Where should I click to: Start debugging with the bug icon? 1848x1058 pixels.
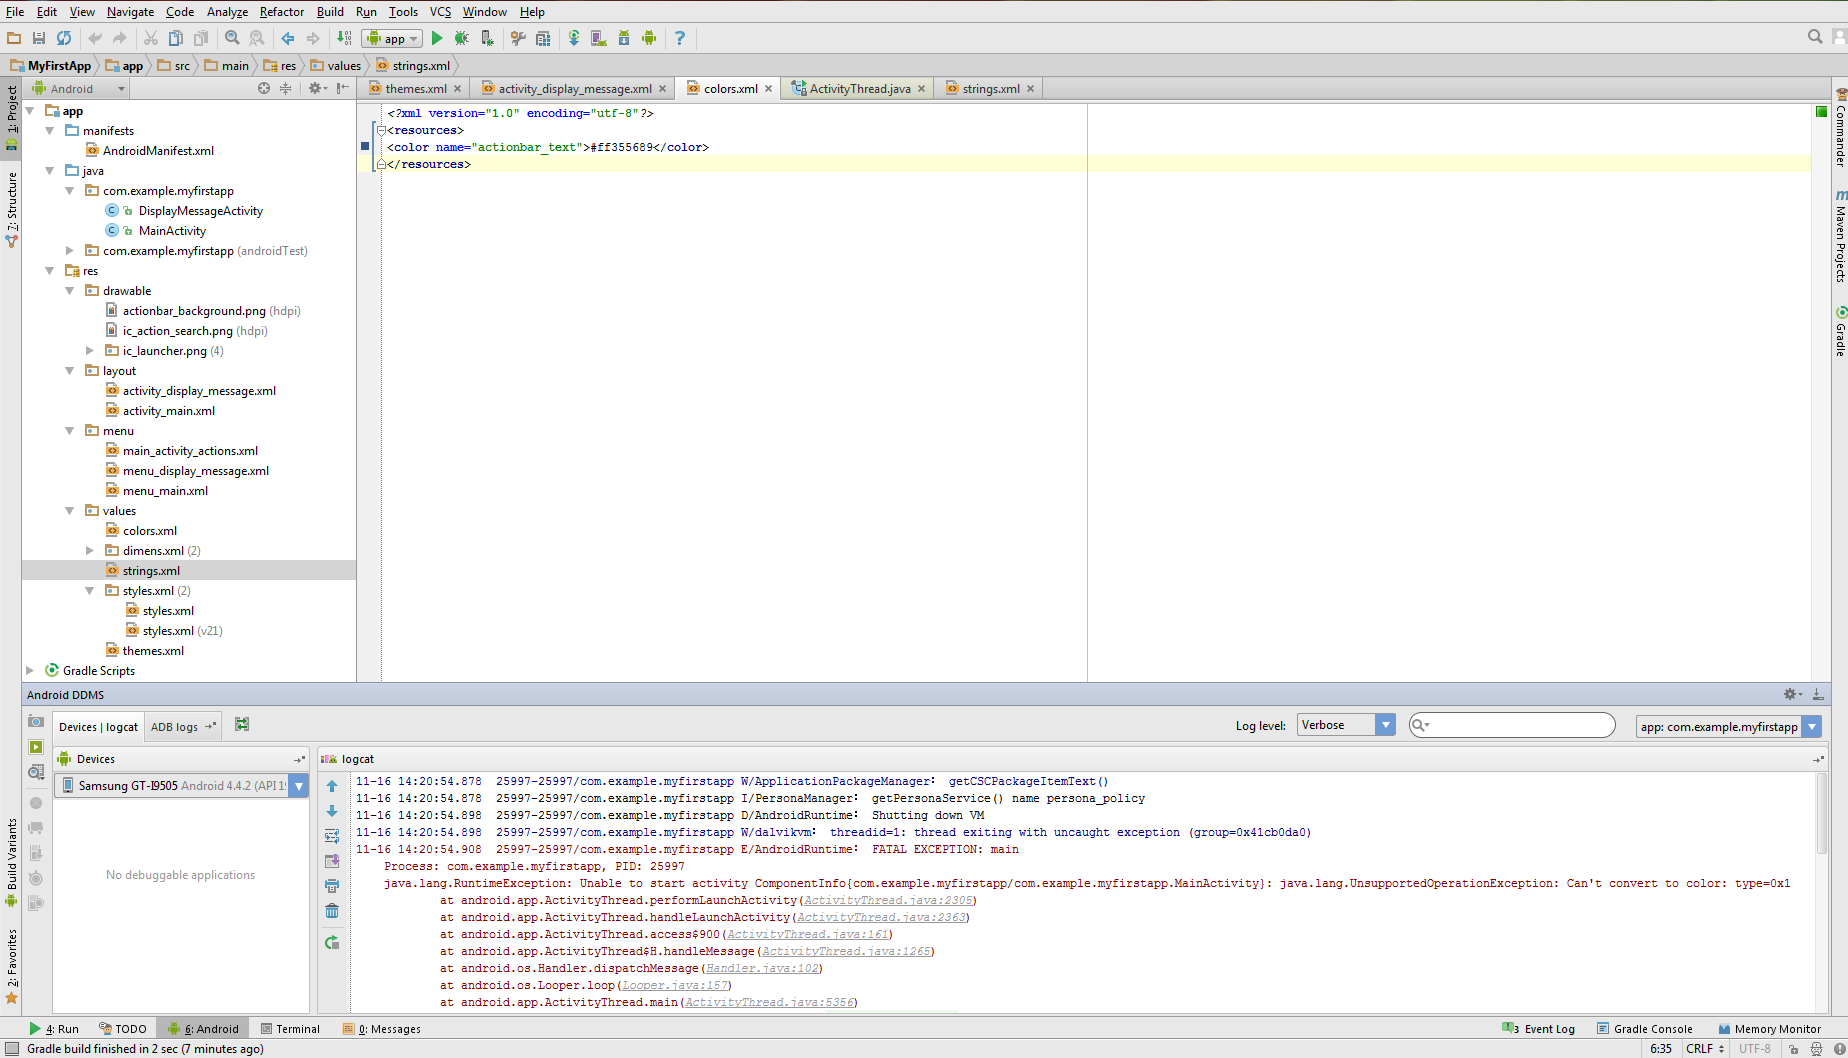click(x=461, y=38)
